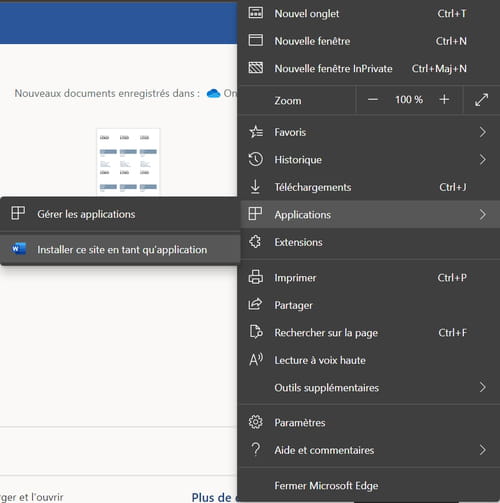Open the document template thumbnail
The height and width of the screenshot is (503, 500).
[128, 161]
